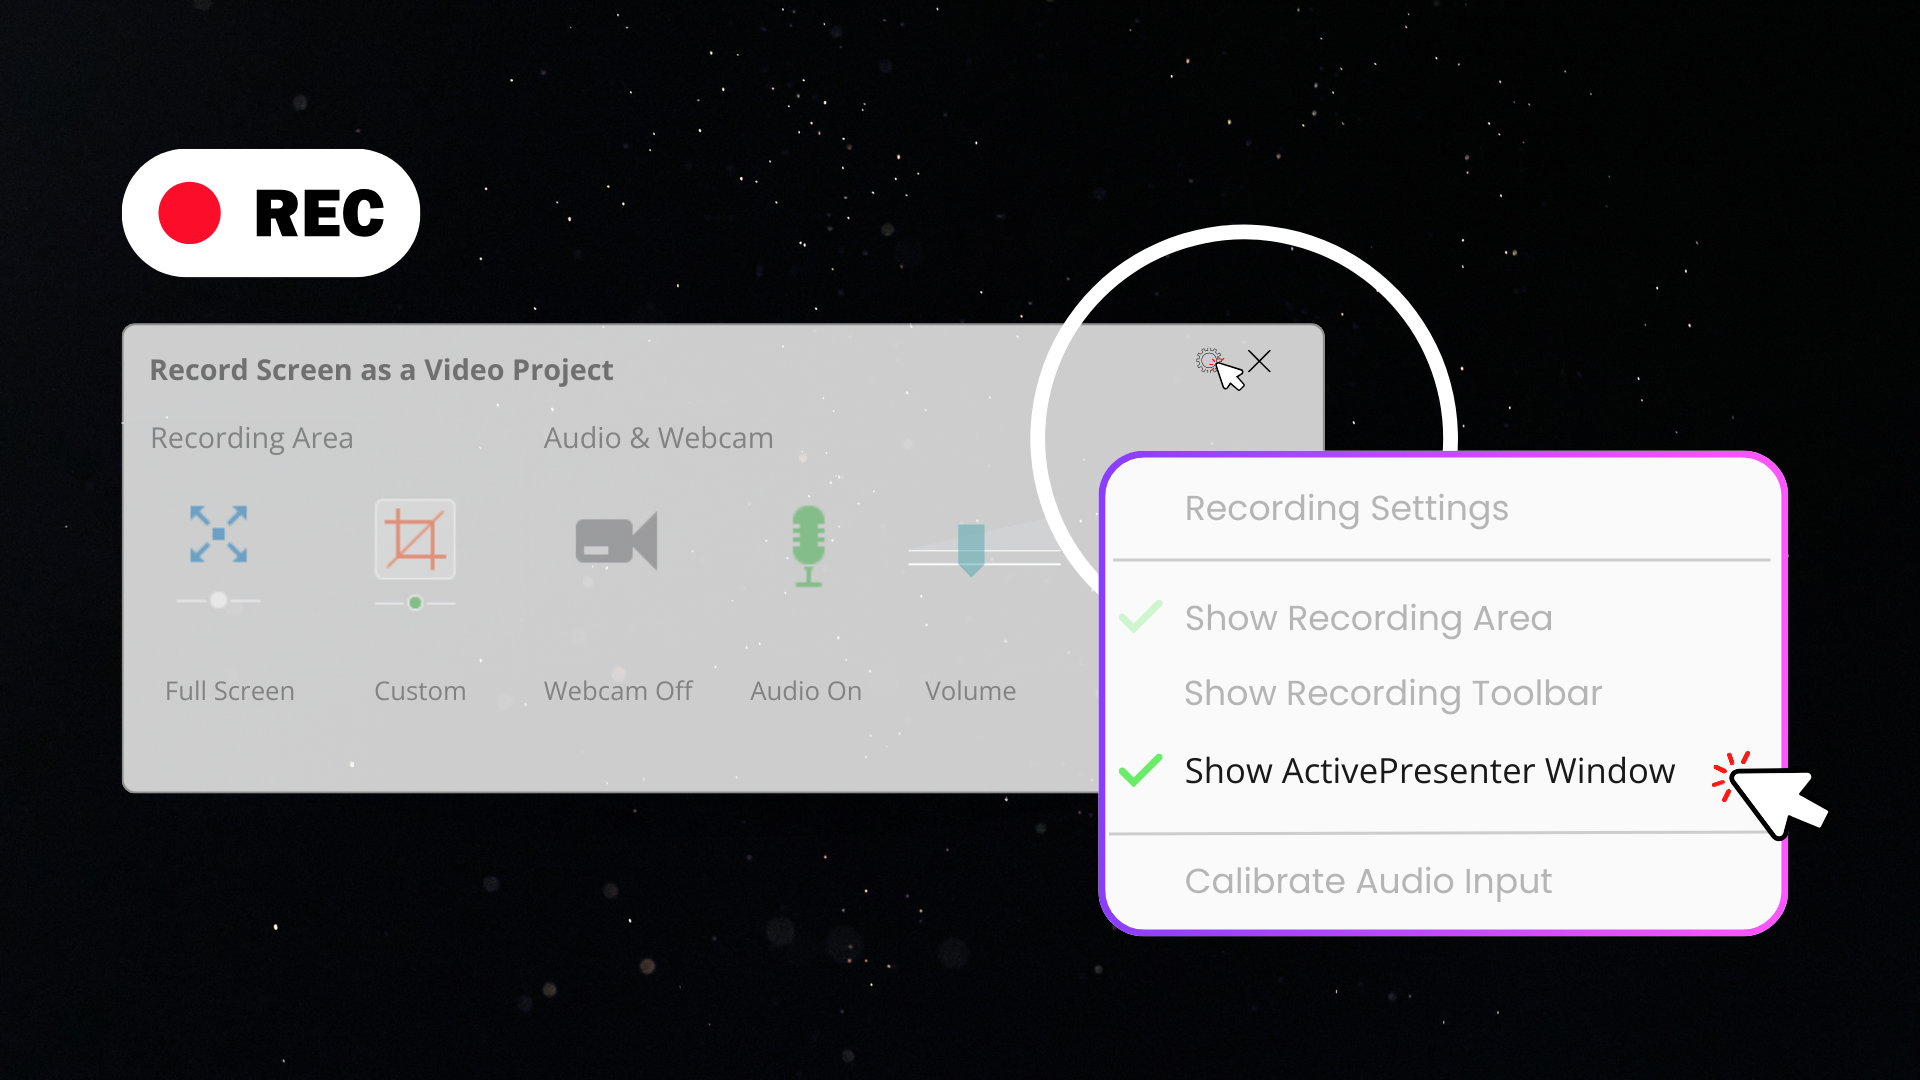This screenshot has width=1920, height=1080.
Task: Click the Audio & Webcam heading
Action: click(x=658, y=438)
